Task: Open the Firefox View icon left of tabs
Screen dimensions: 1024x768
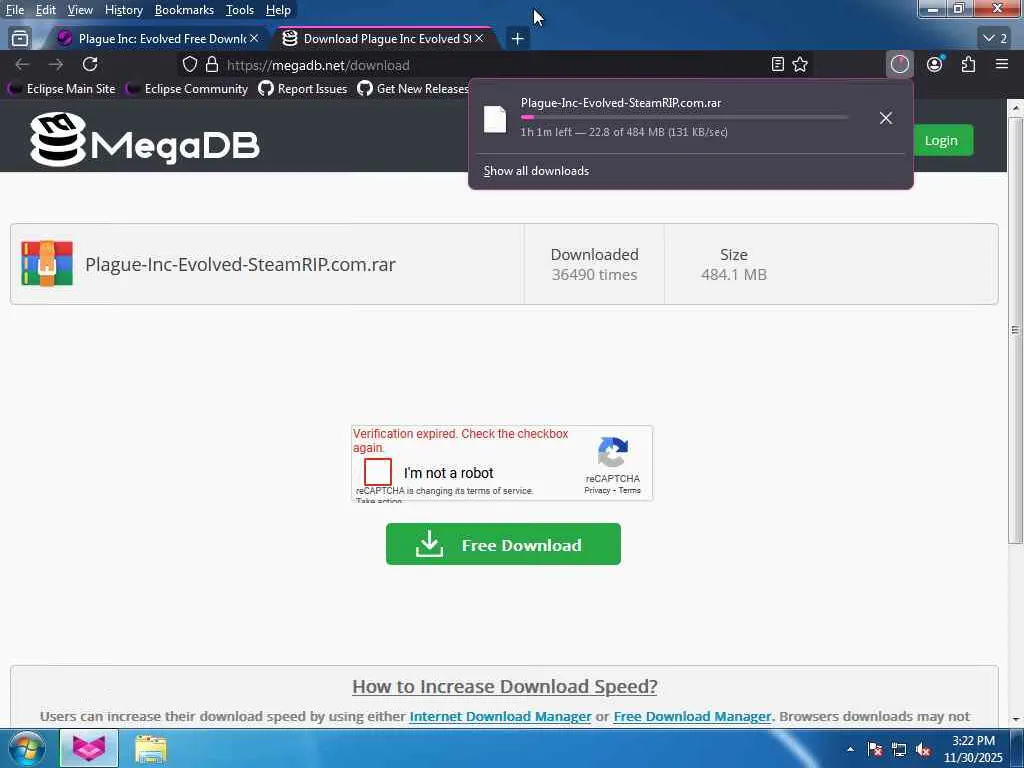Action: [x=20, y=39]
